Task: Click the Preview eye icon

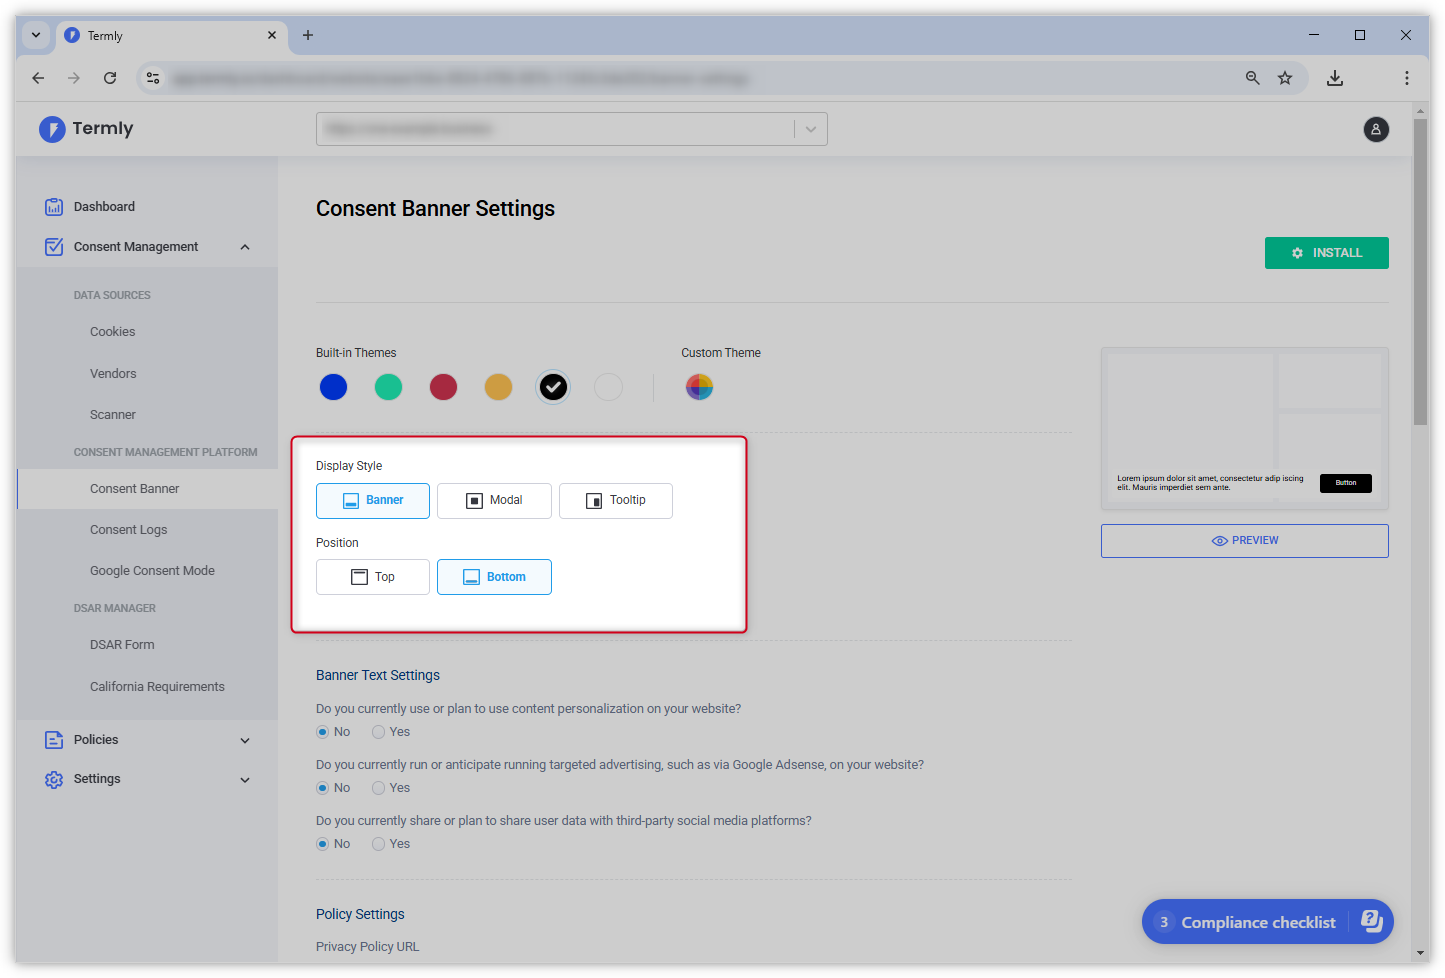Action: tap(1219, 540)
